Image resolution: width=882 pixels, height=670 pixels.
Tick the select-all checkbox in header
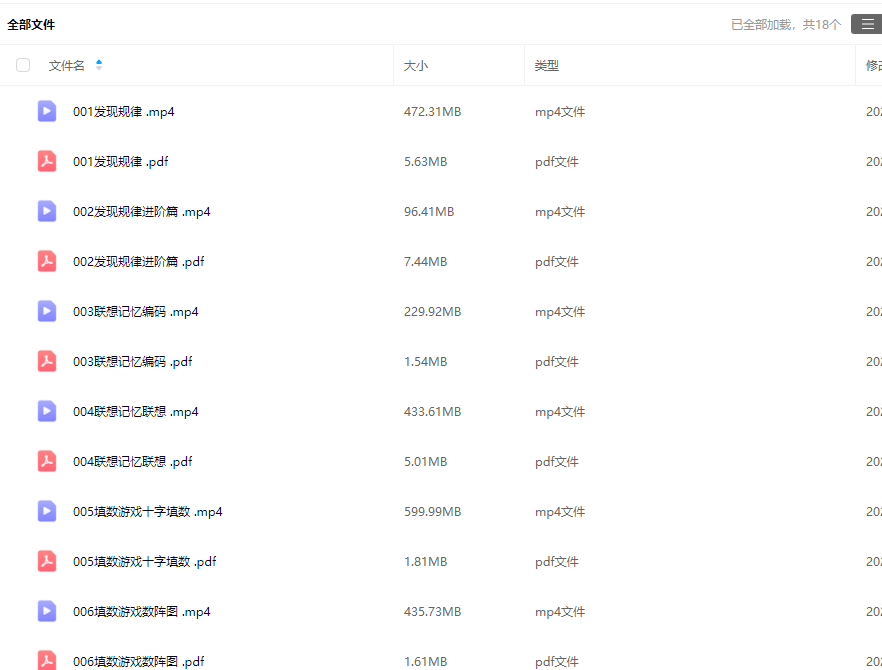point(23,65)
